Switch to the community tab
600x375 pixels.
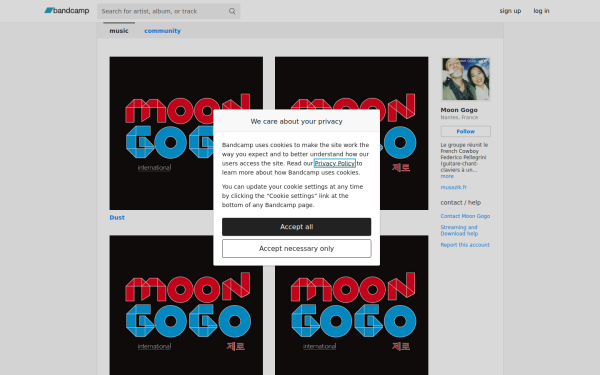click(x=162, y=31)
